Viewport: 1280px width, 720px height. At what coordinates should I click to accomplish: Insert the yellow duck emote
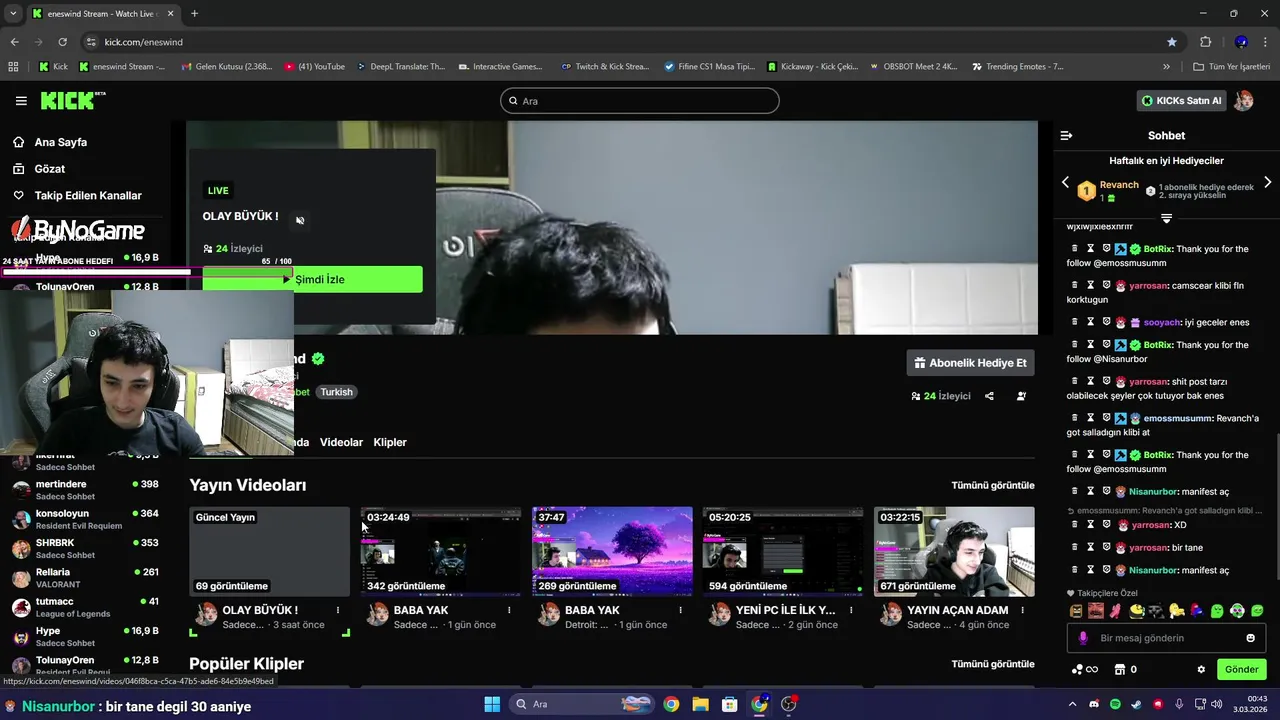[1176, 611]
